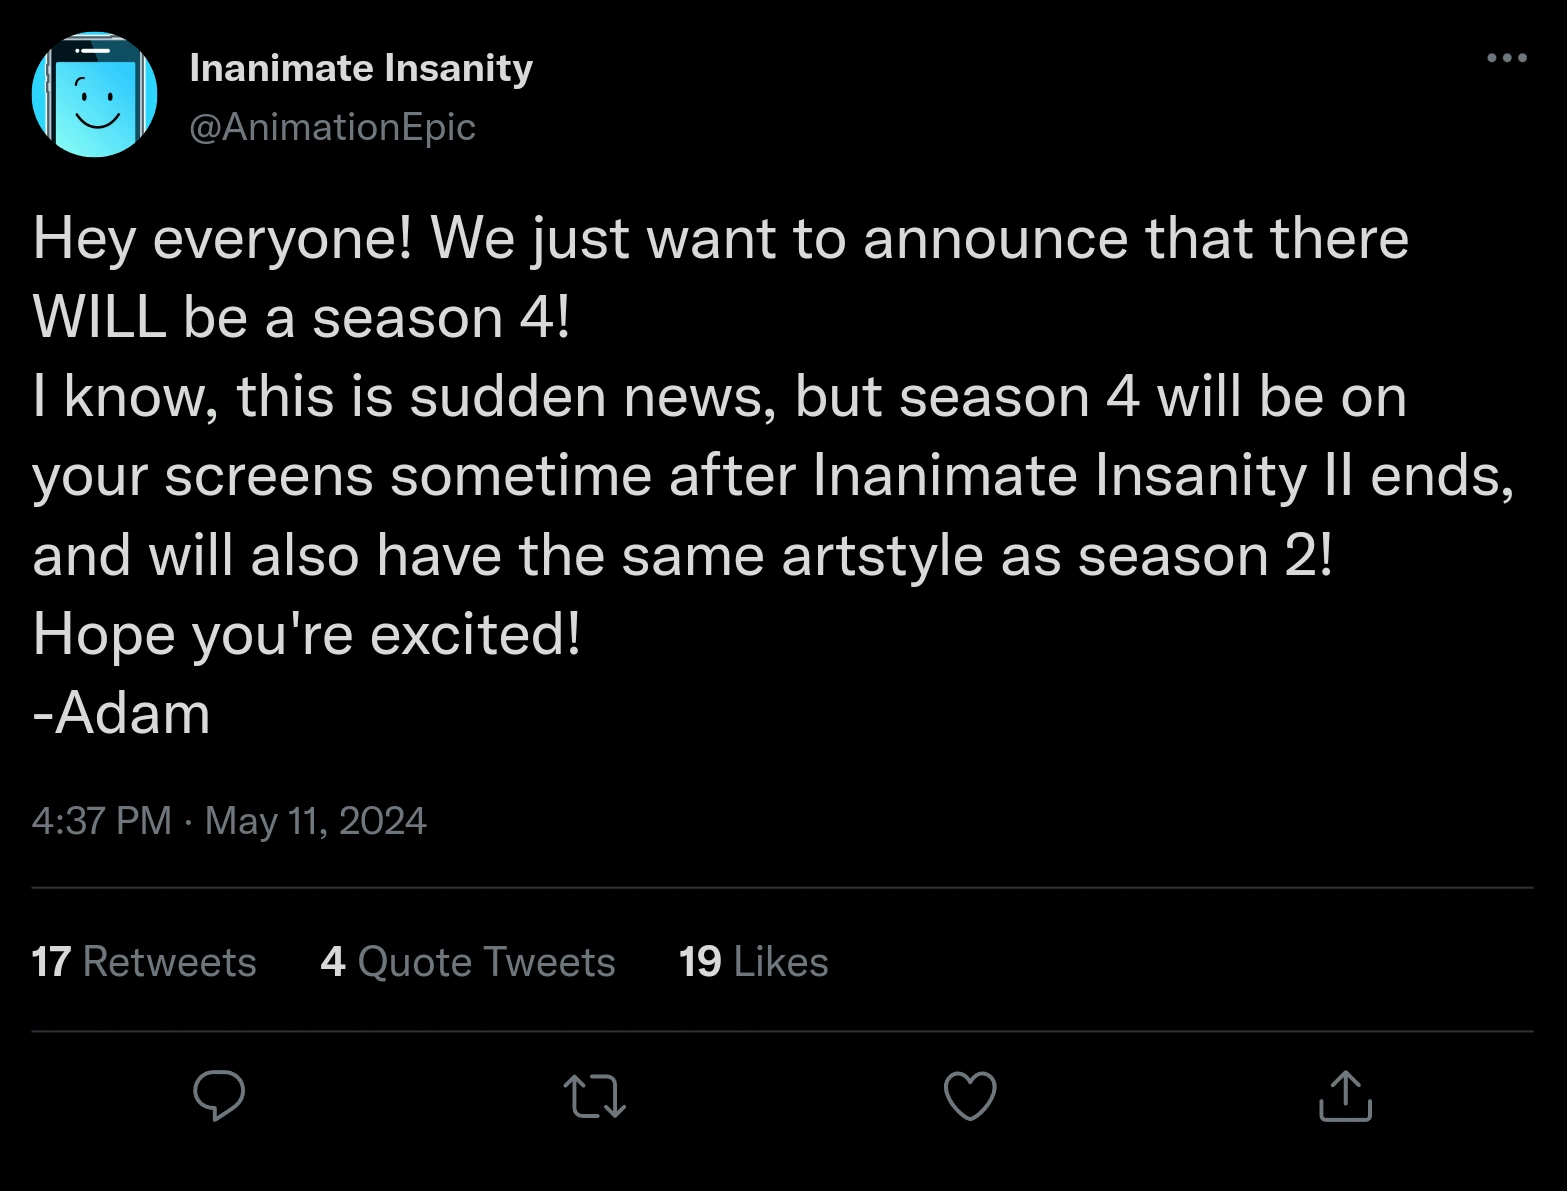View the 17 Retweets list
Viewport: 1567px width, 1191px height.
pyautogui.click(x=143, y=961)
